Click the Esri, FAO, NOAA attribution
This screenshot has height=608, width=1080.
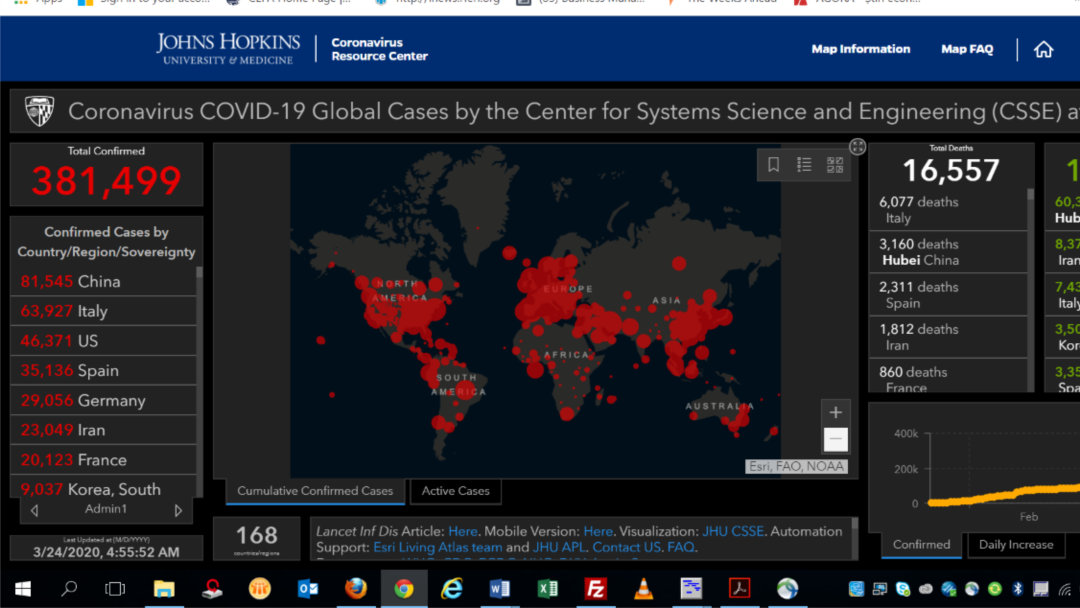tap(796, 466)
